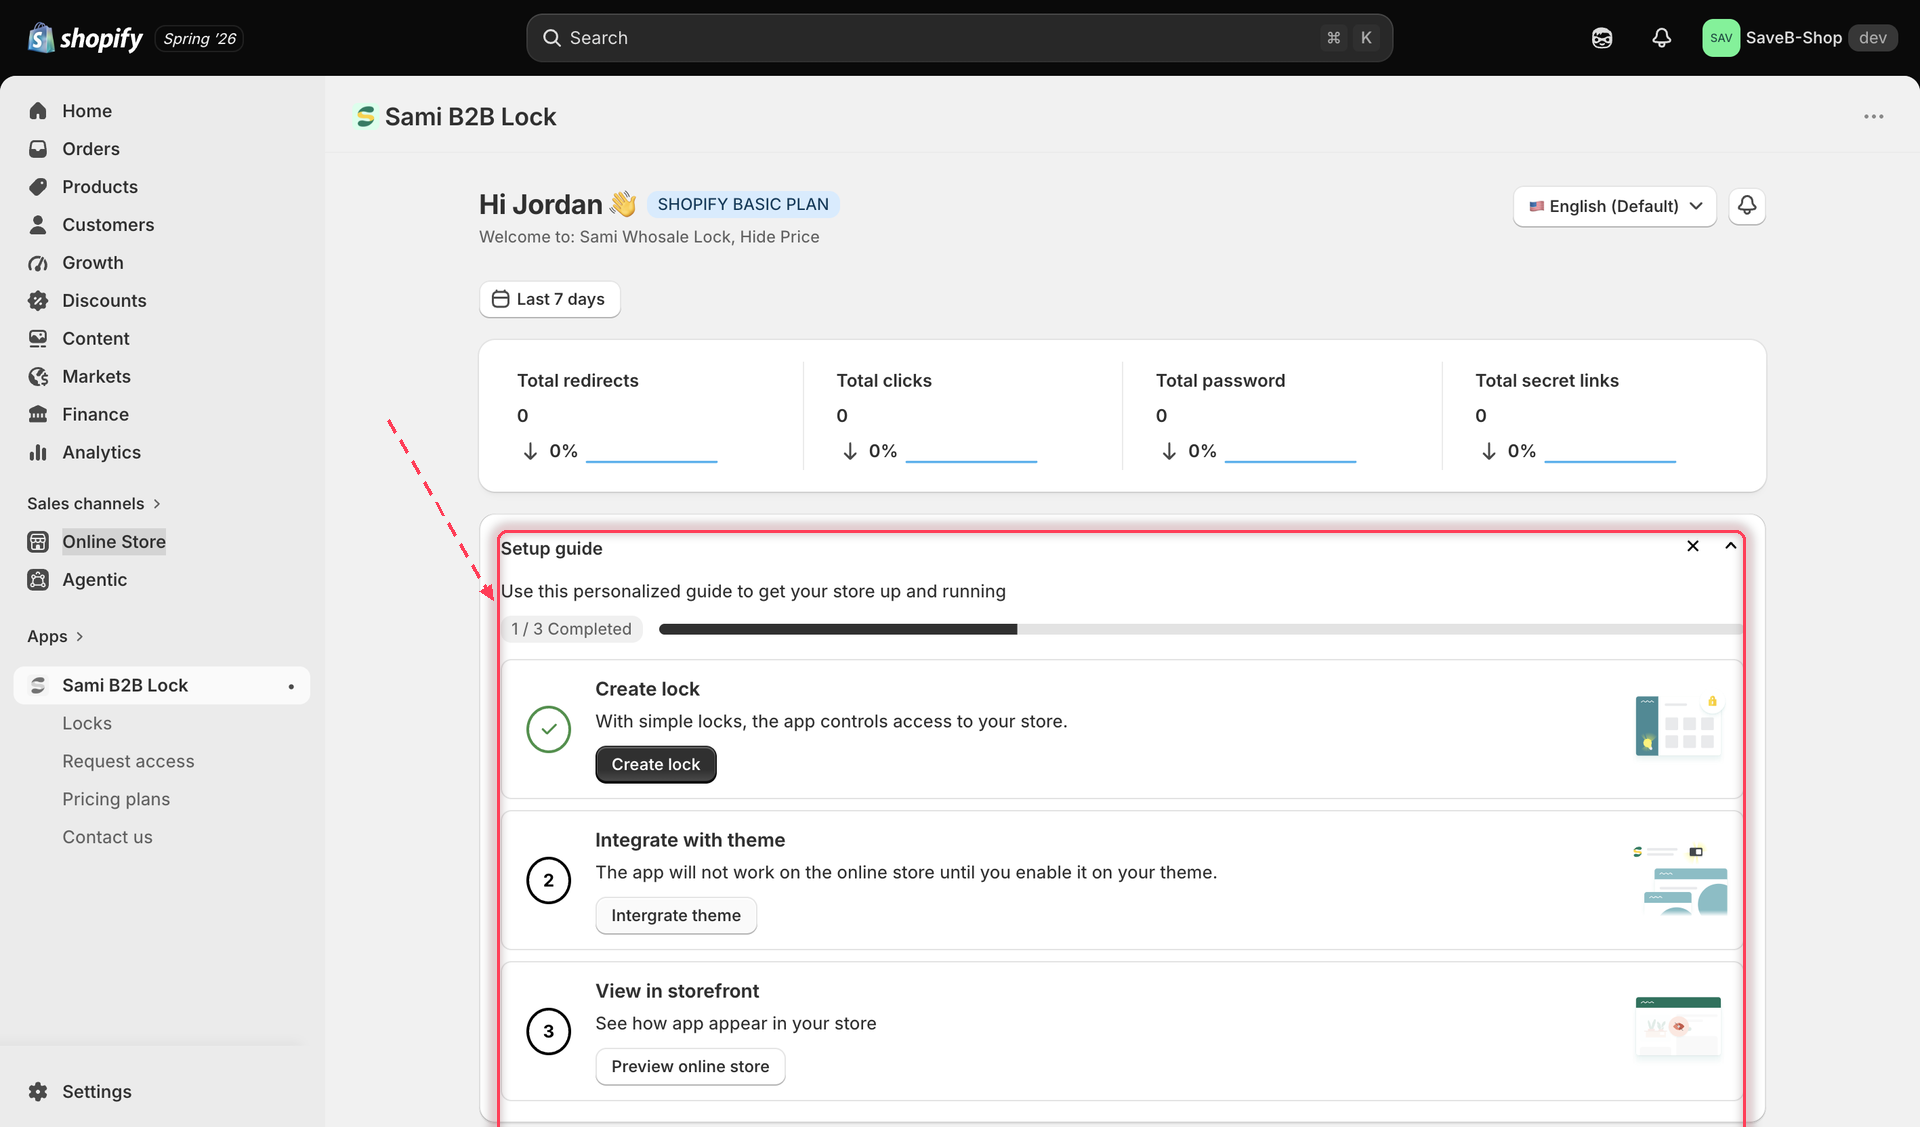The image size is (1920, 1127).
Task: Click the Create lock illustration thumbnail
Action: [1679, 727]
